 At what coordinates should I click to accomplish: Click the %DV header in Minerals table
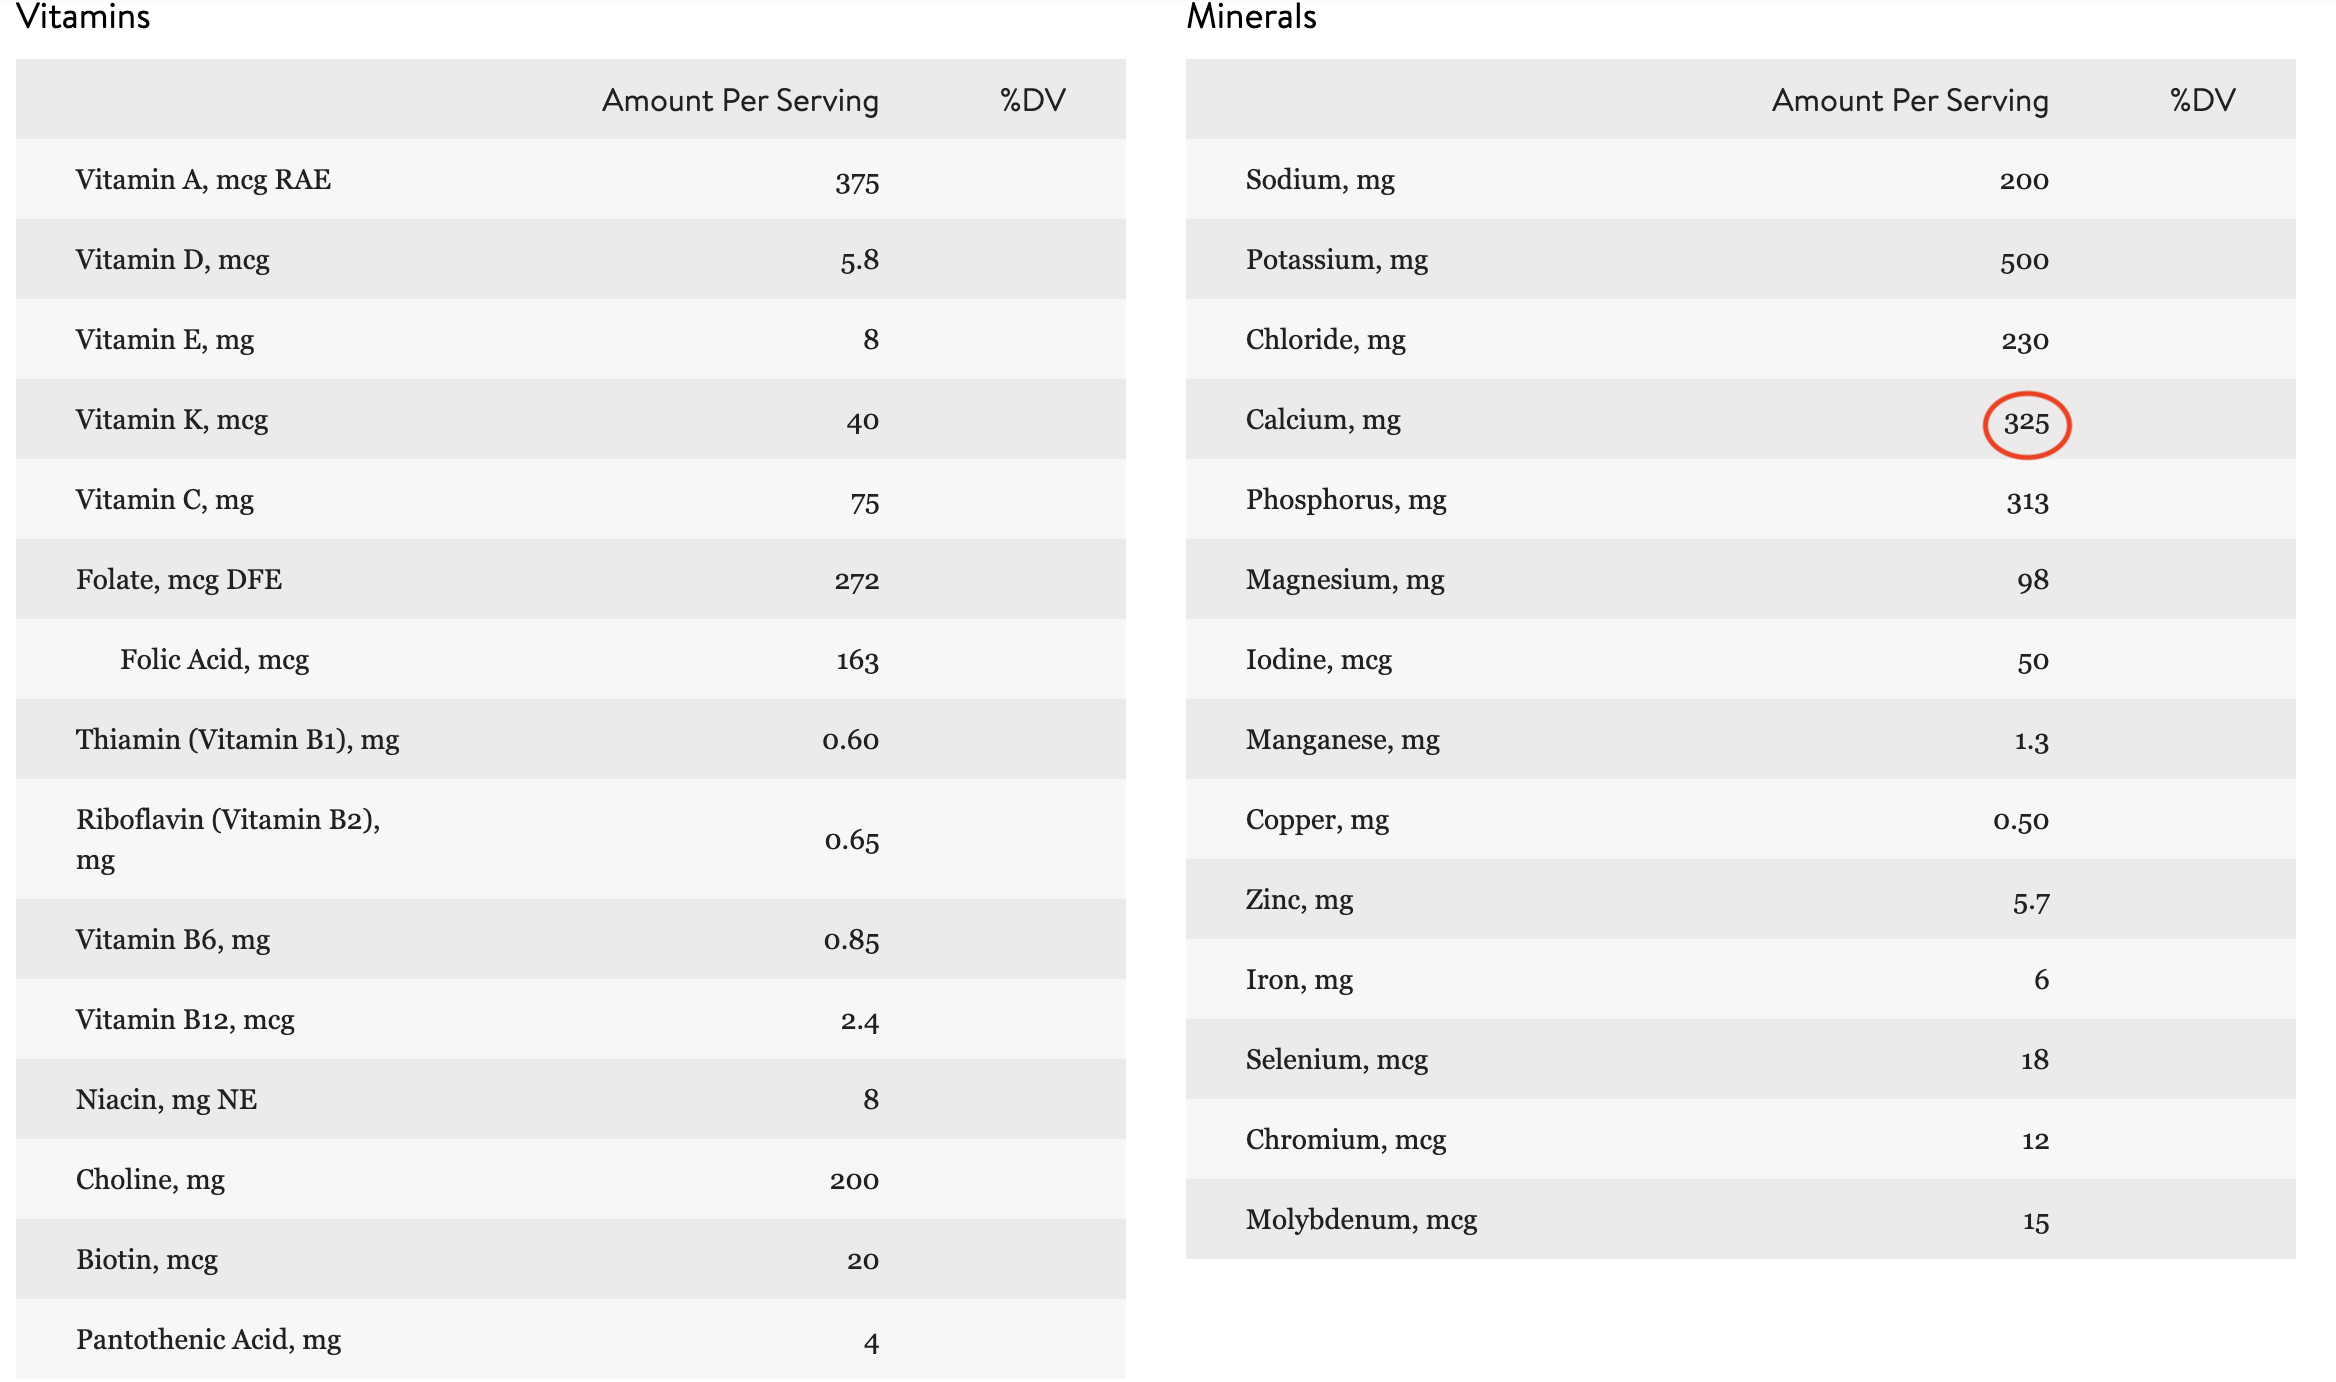(2202, 100)
